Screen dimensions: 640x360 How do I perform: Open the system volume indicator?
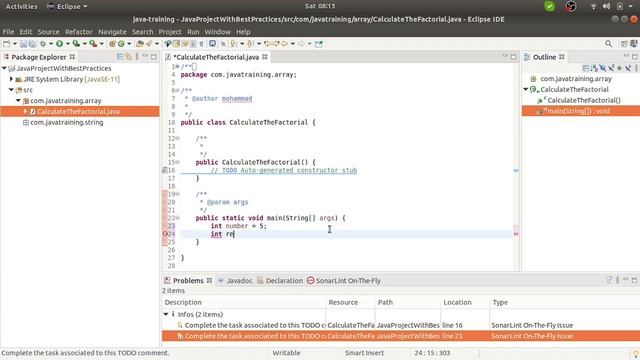(x=607, y=6)
